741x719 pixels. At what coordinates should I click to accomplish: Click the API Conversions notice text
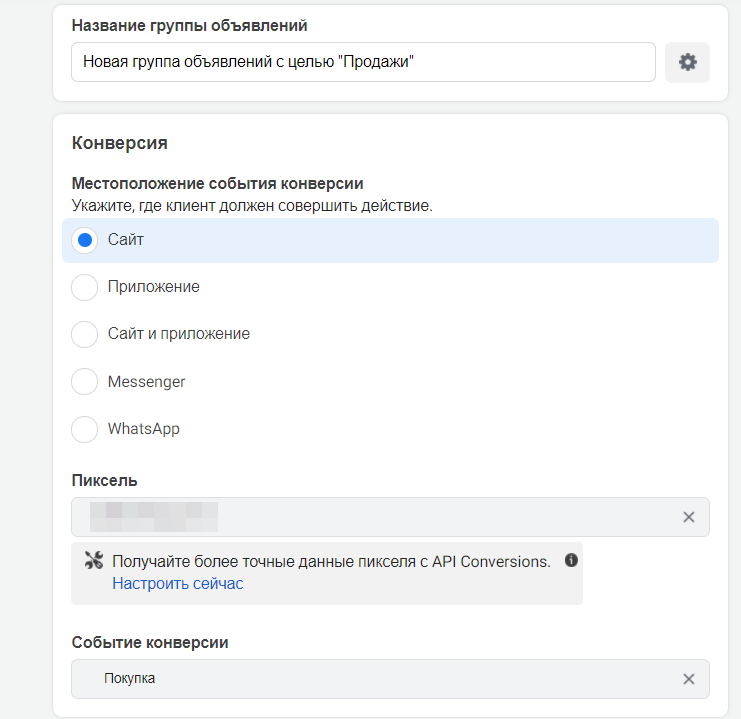[331, 561]
